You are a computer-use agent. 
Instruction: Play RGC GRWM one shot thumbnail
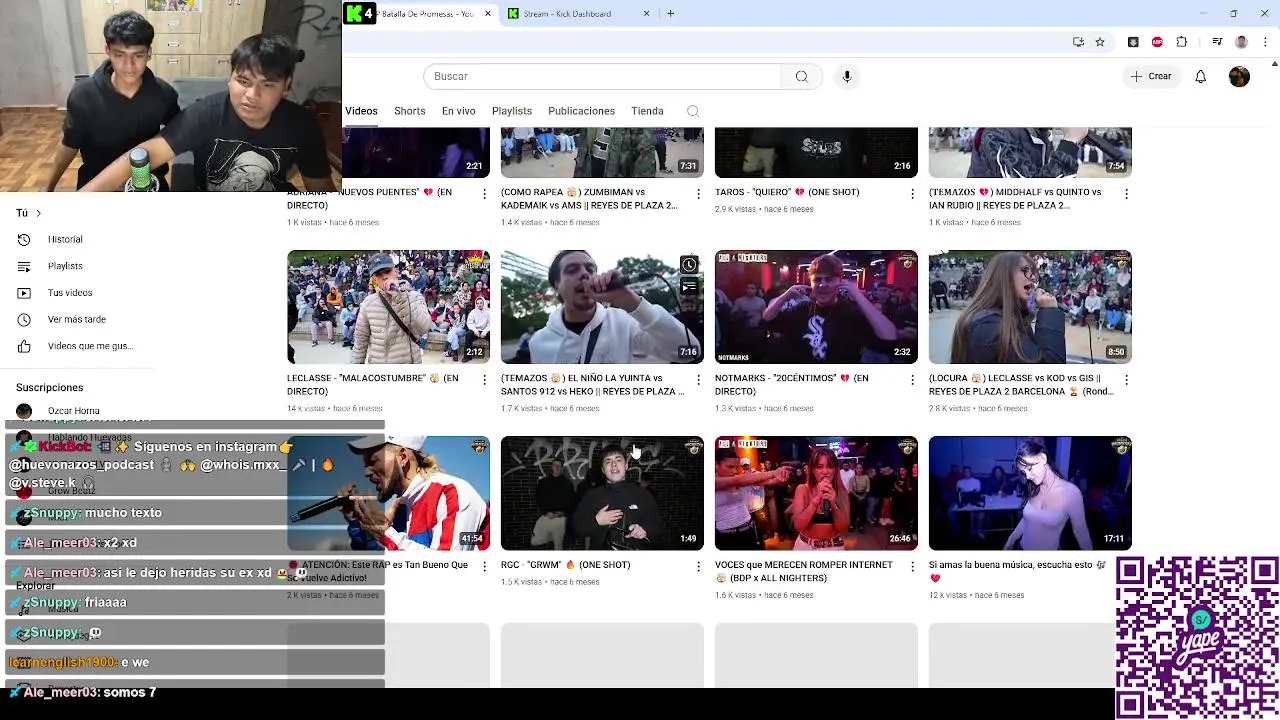[602, 493]
